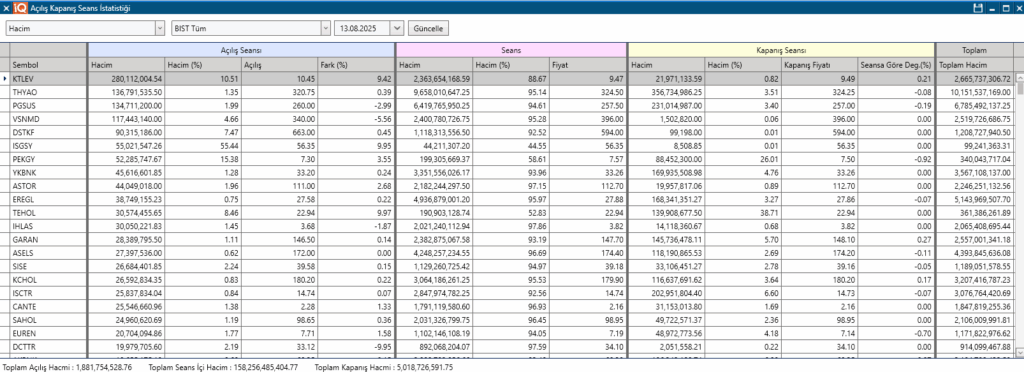Click the row indicator arrow beside KTLEV
Image resolution: width=1024 pixels, height=372 pixels.
click(5, 78)
